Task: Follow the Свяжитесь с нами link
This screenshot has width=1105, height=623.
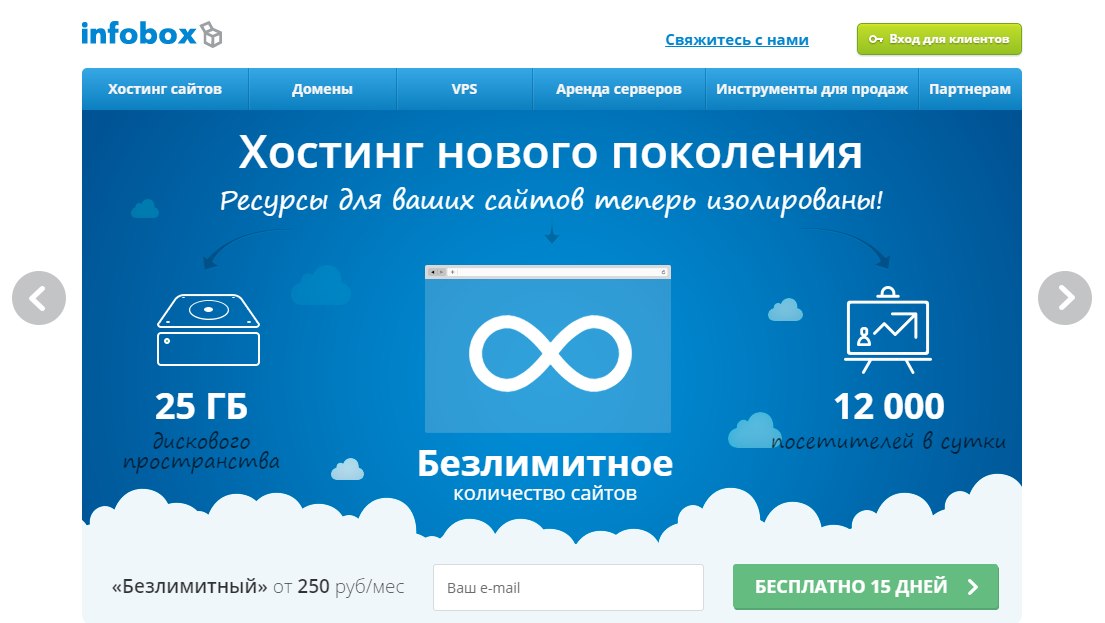Action: pos(737,40)
